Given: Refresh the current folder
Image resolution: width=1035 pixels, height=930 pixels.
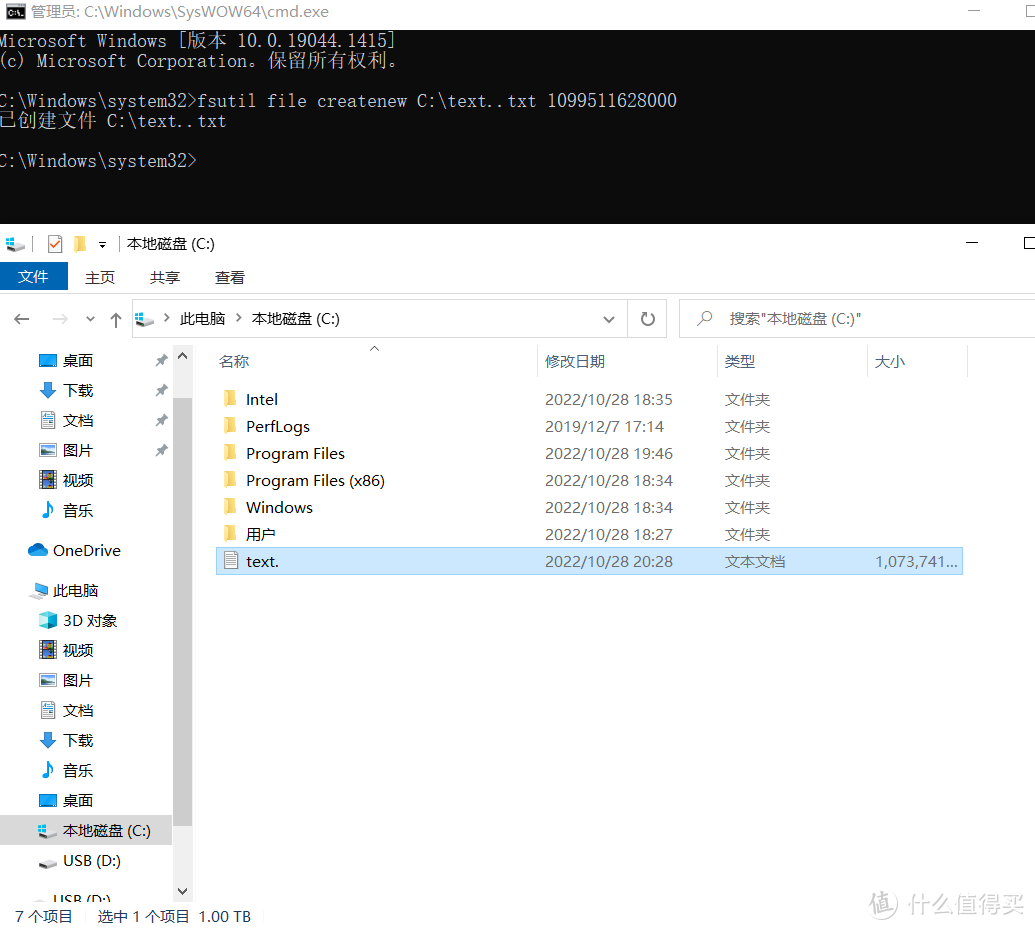Looking at the screenshot, I should pos(648,319).
